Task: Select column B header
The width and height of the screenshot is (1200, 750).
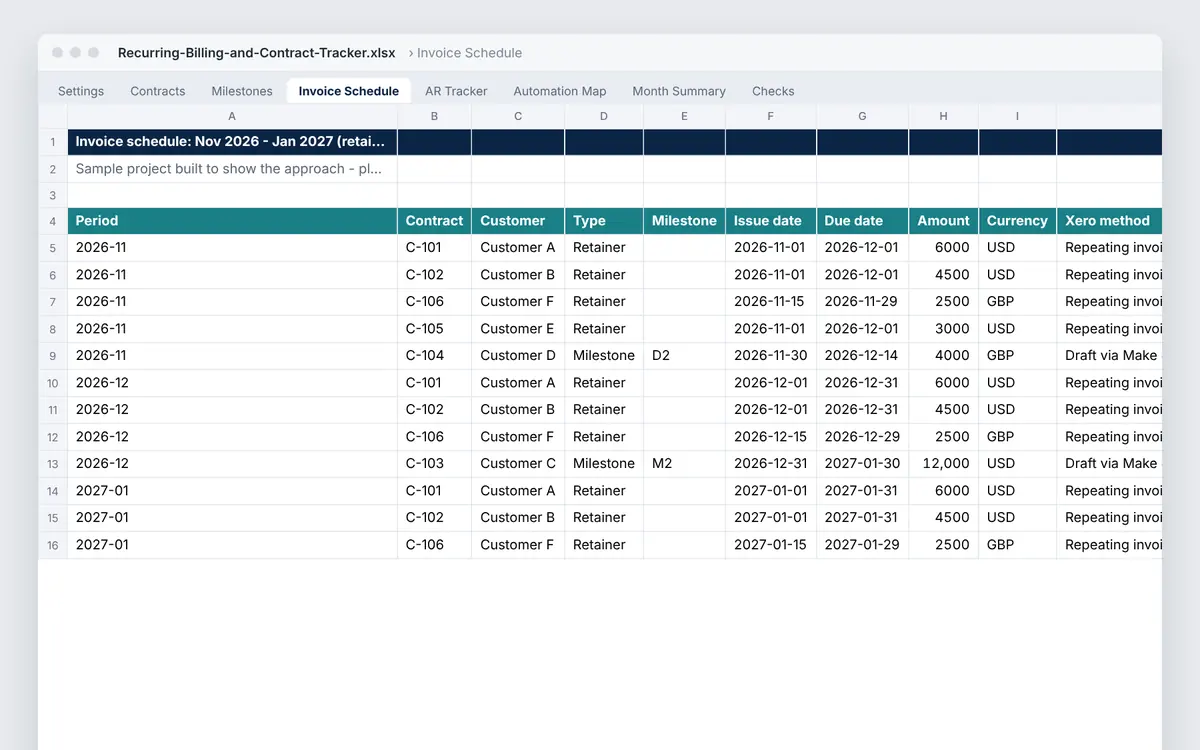Action: 434,117
